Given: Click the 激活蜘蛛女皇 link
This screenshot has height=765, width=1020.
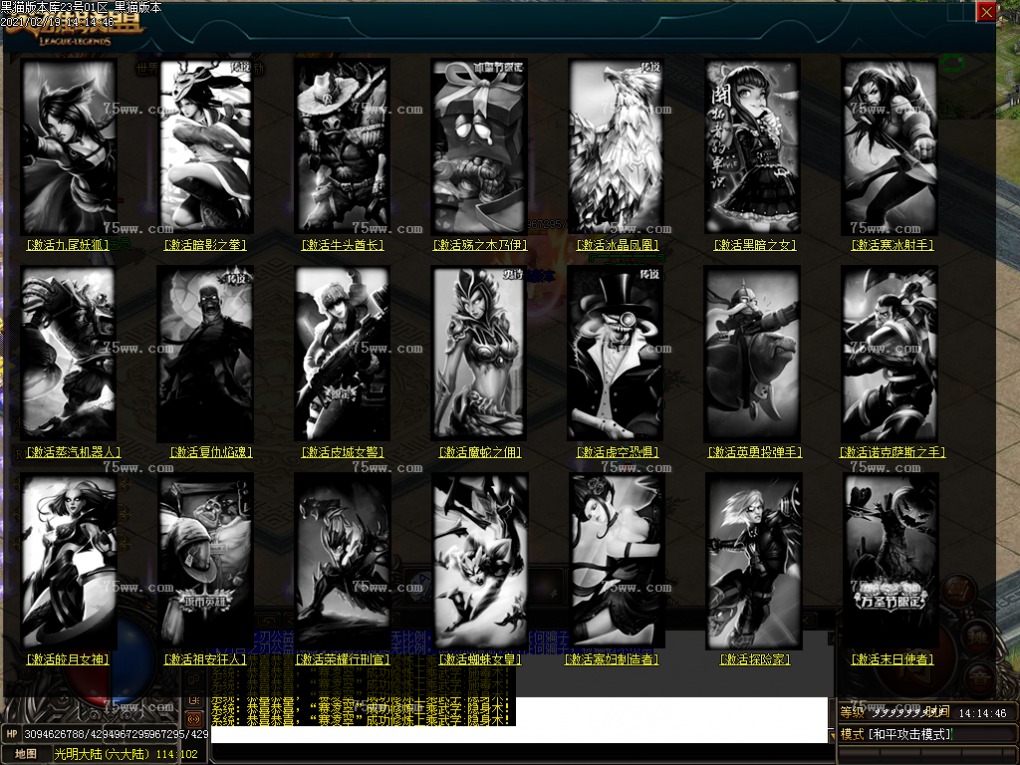Looking at the screenshot, I should pyautogui.click(x=480, y=659).
